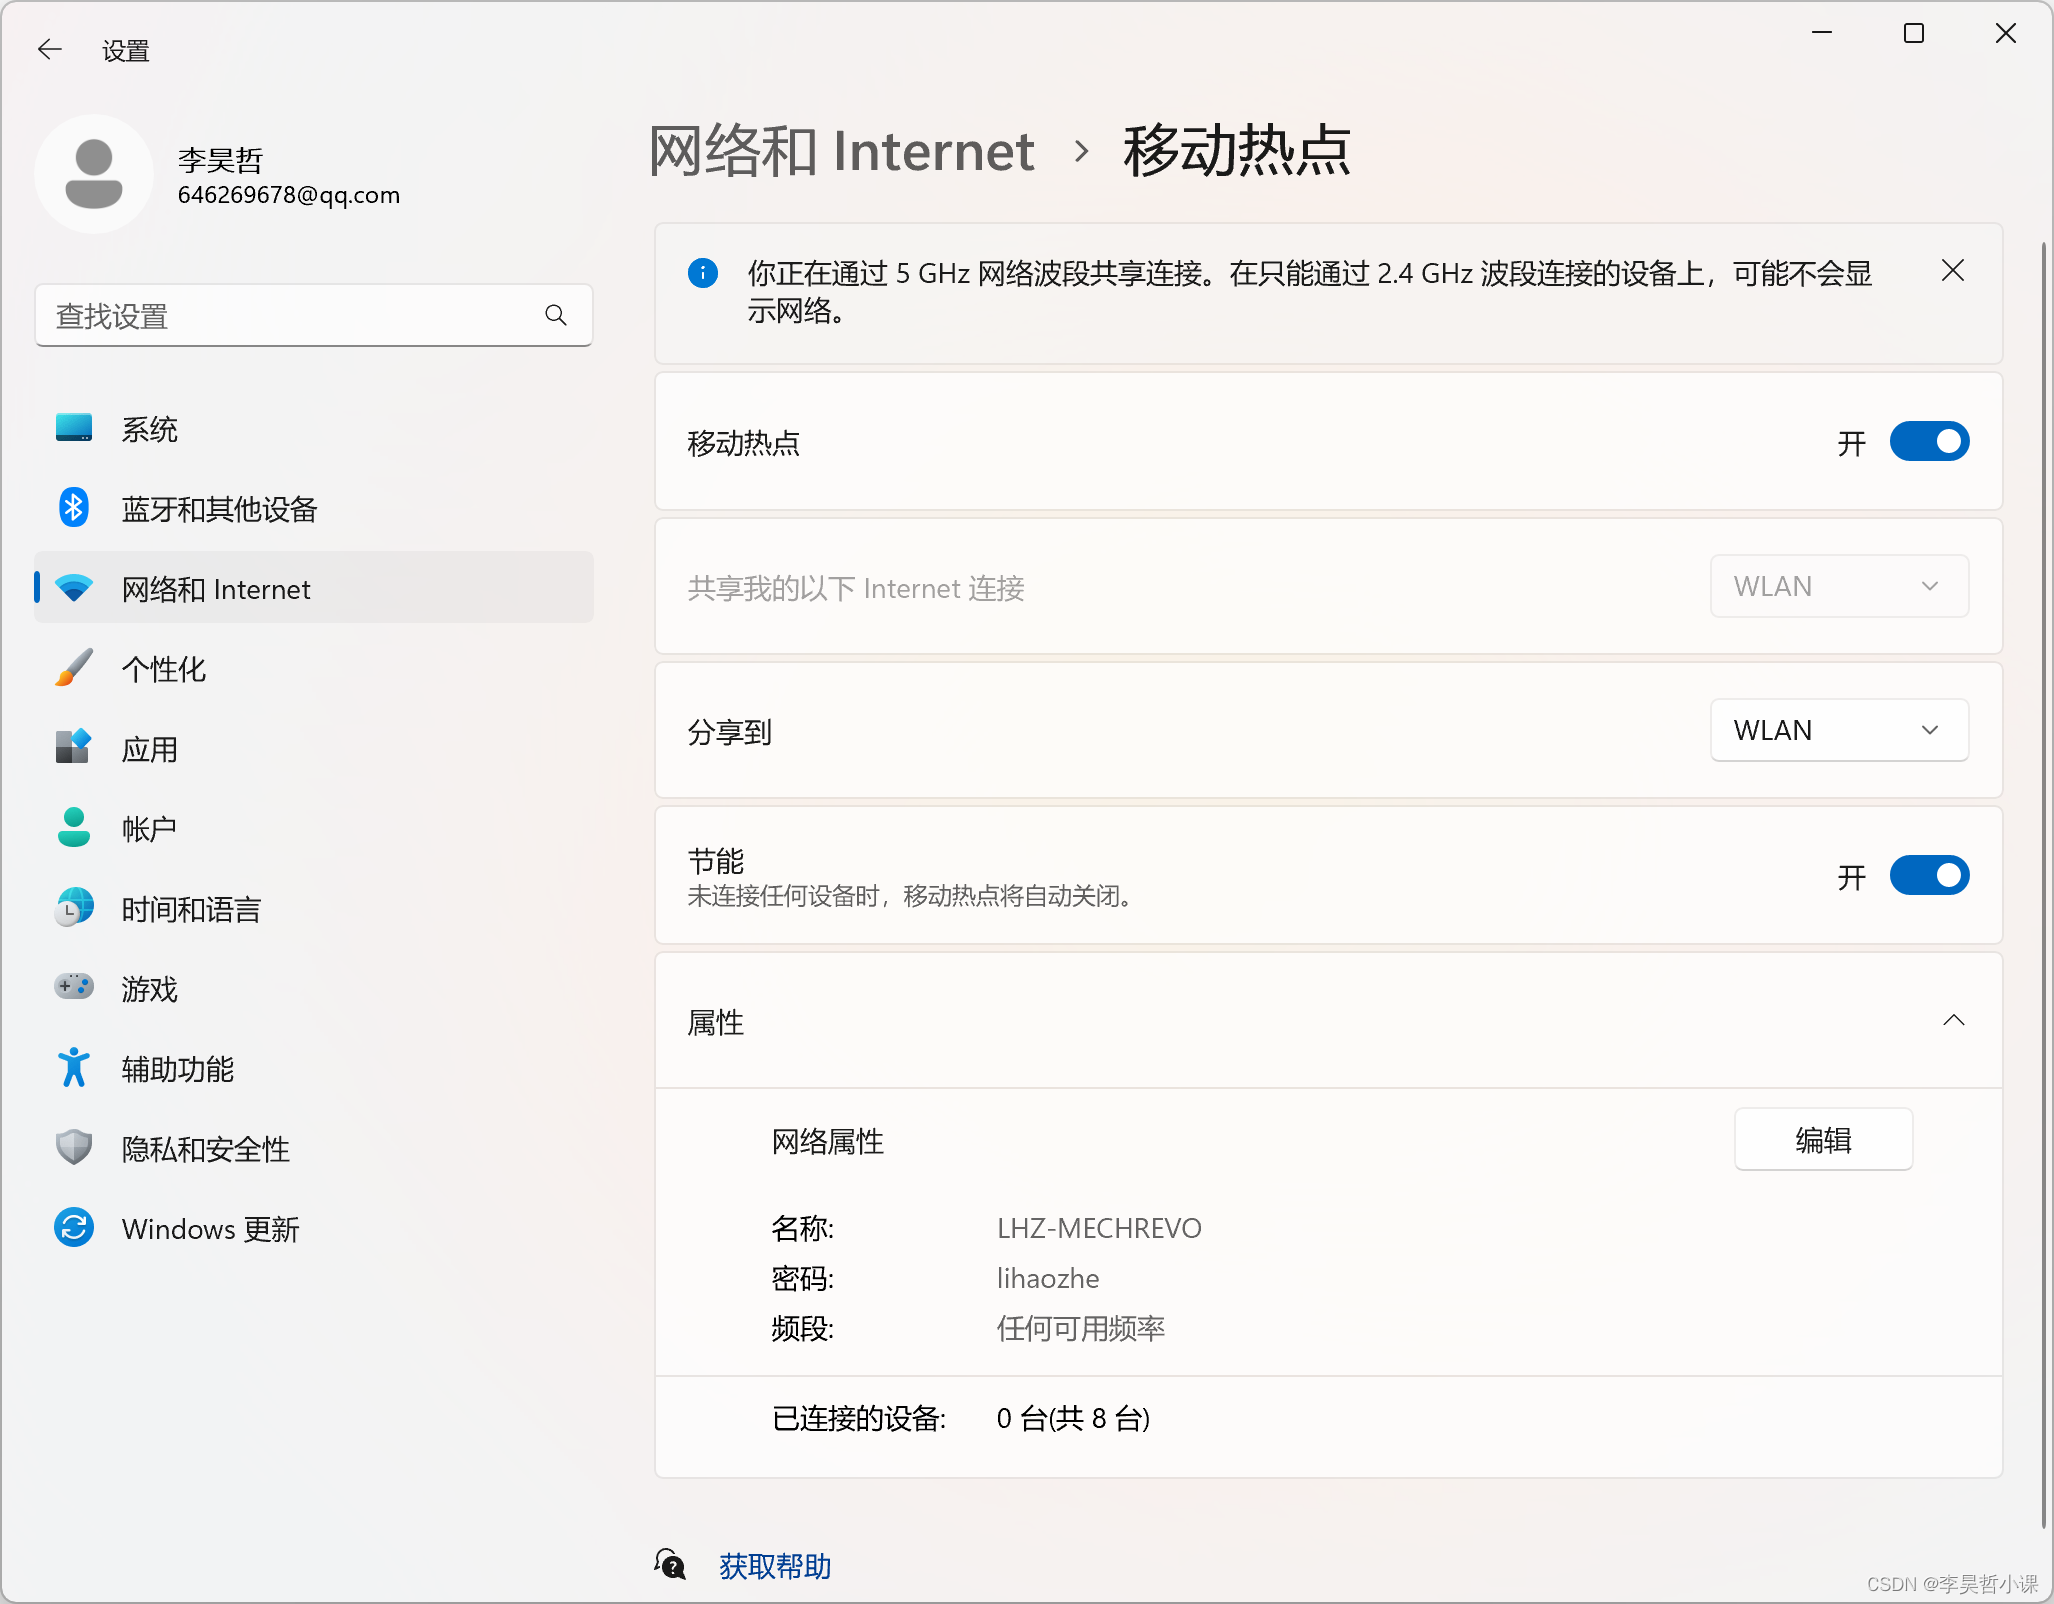Viewport: 2054px width, 1604px height.
Task: Click the search magnifier icon
Action: pyautogui.click(x=556, y=316)
